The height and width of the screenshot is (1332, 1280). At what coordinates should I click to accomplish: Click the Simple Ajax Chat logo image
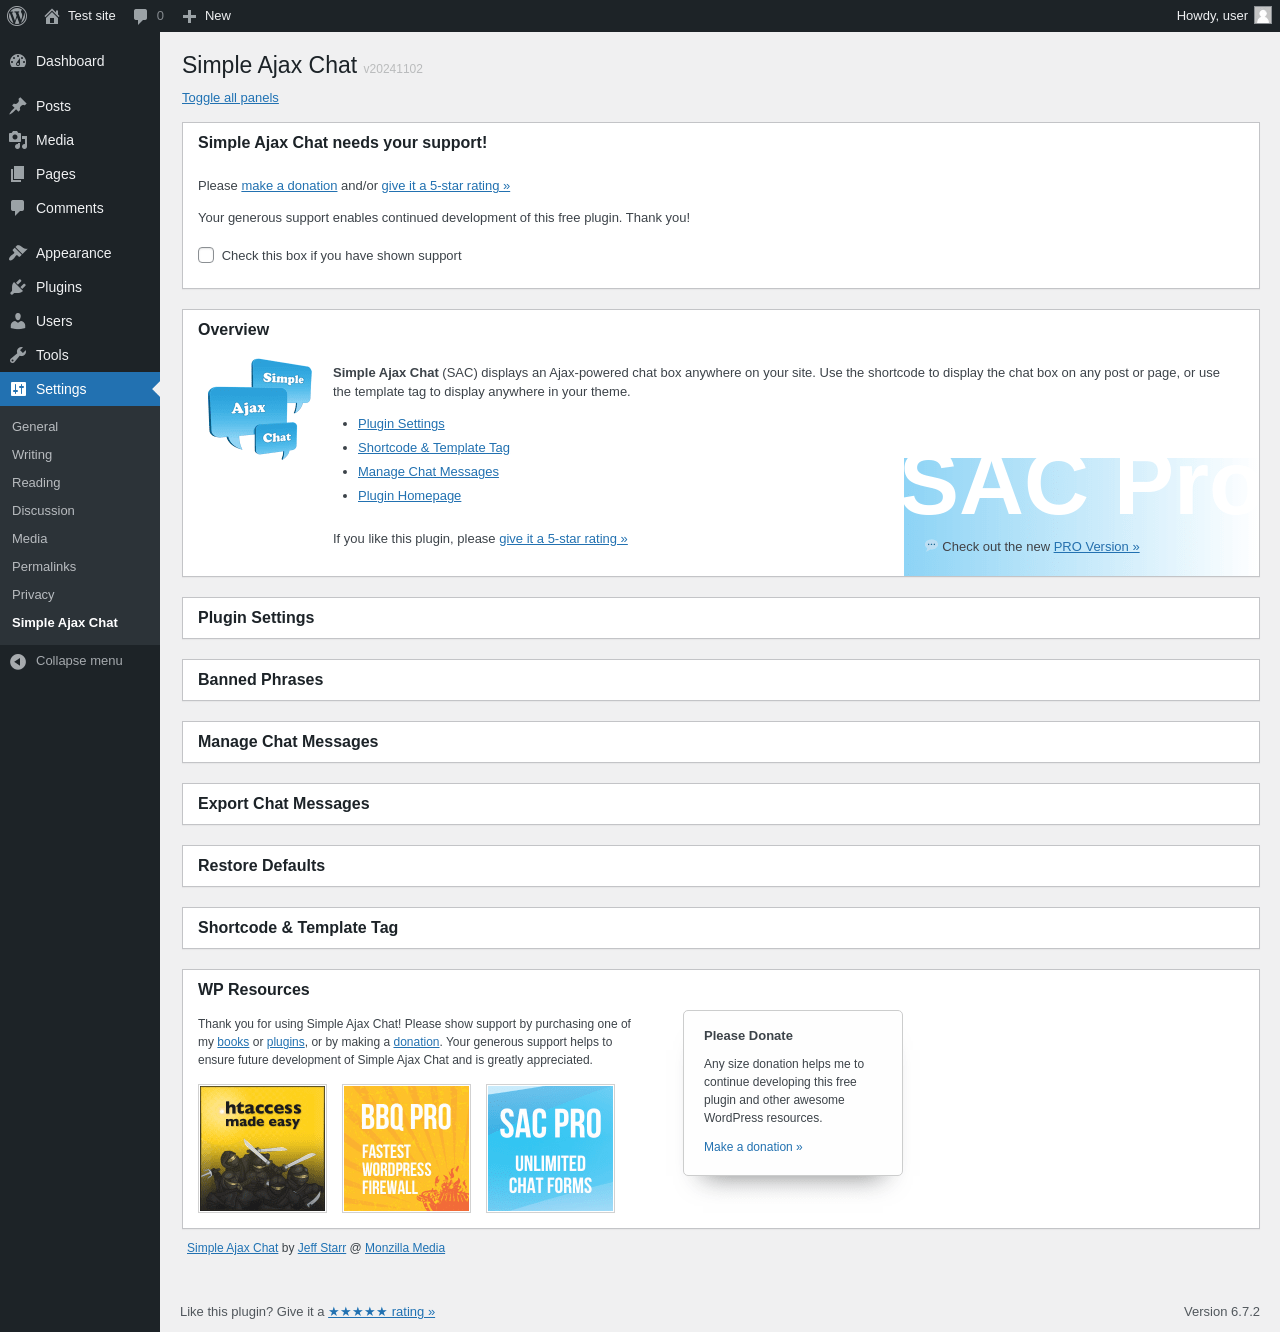click(x=260, y=408)
